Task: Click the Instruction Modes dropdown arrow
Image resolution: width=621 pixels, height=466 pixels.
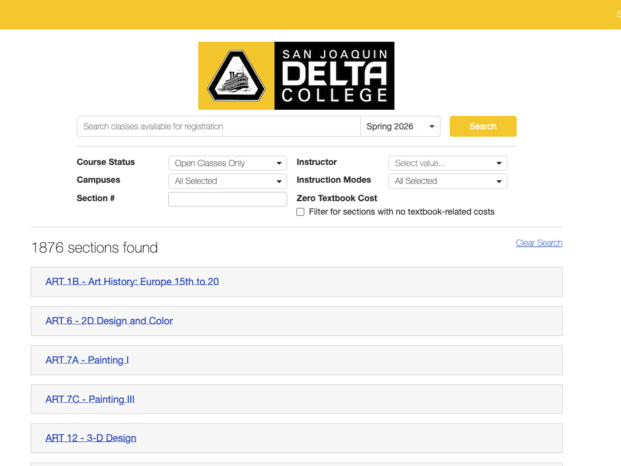Action: click(499, 181)
